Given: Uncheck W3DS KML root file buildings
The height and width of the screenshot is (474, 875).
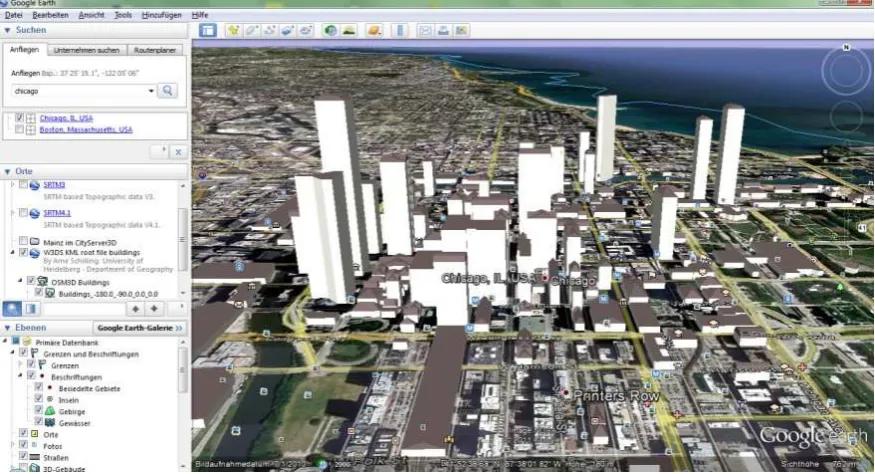Looking at the screenshot, I should 23,252.
